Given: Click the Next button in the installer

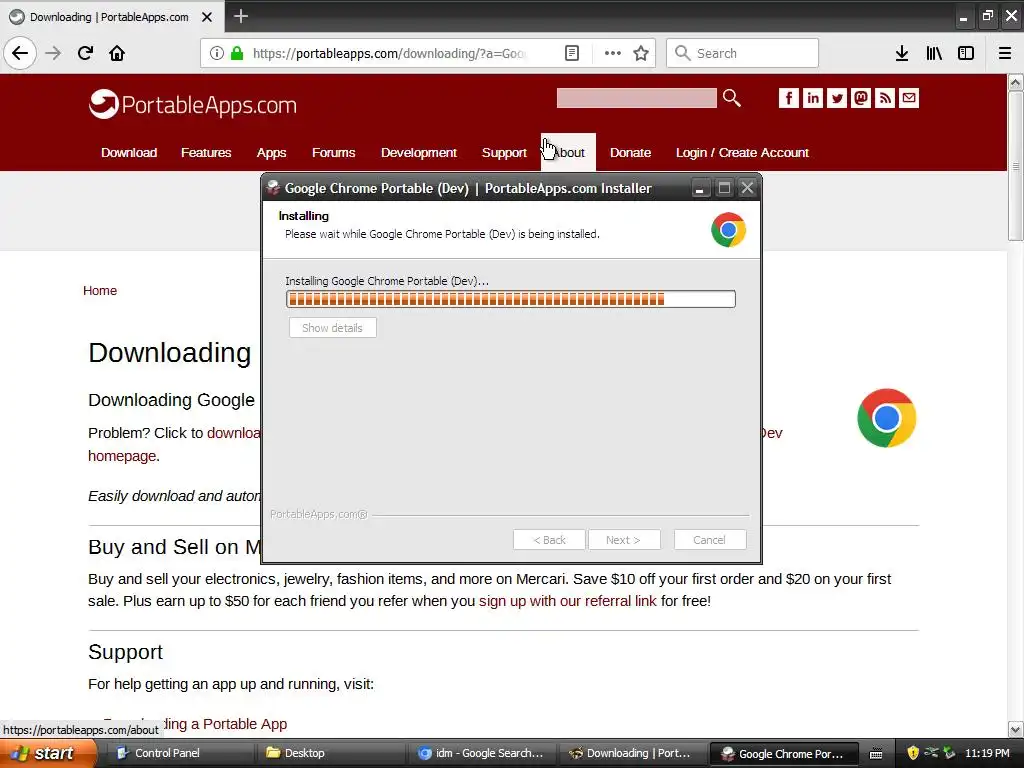Looking at the screenshot, I should pyautogui.click(x=624, y=540).
